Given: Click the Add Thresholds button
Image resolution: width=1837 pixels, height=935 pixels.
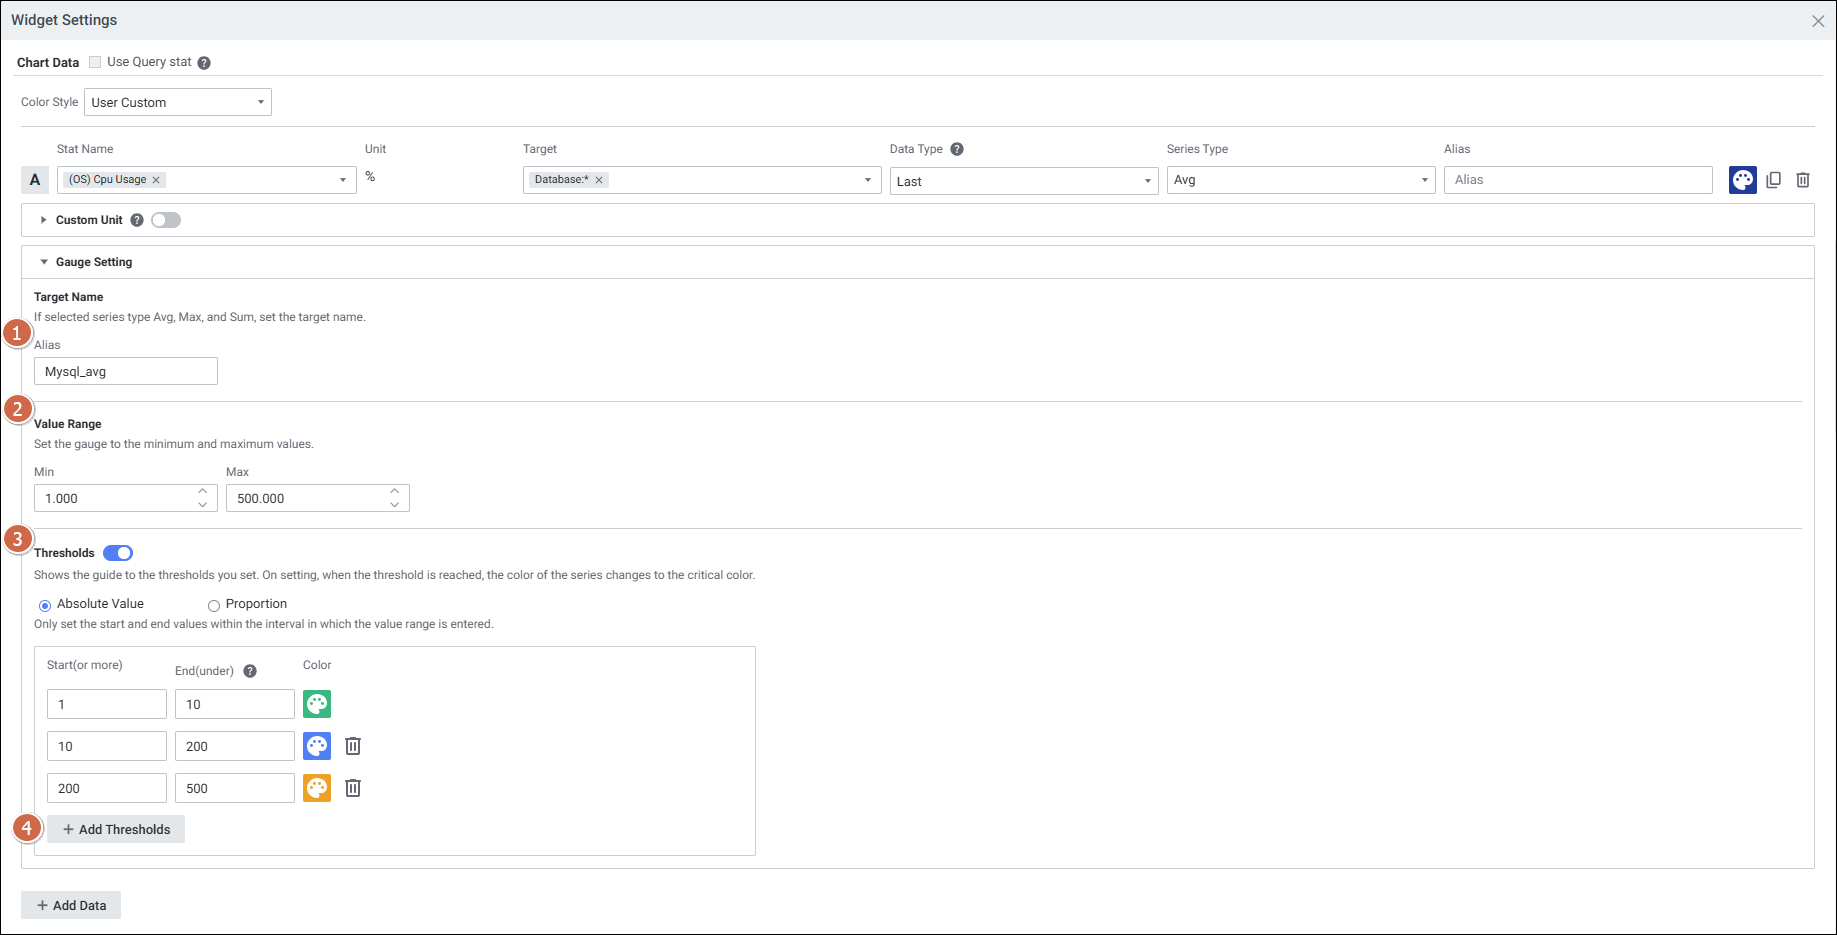Looking at the screenshot, I should click(116, 829).
